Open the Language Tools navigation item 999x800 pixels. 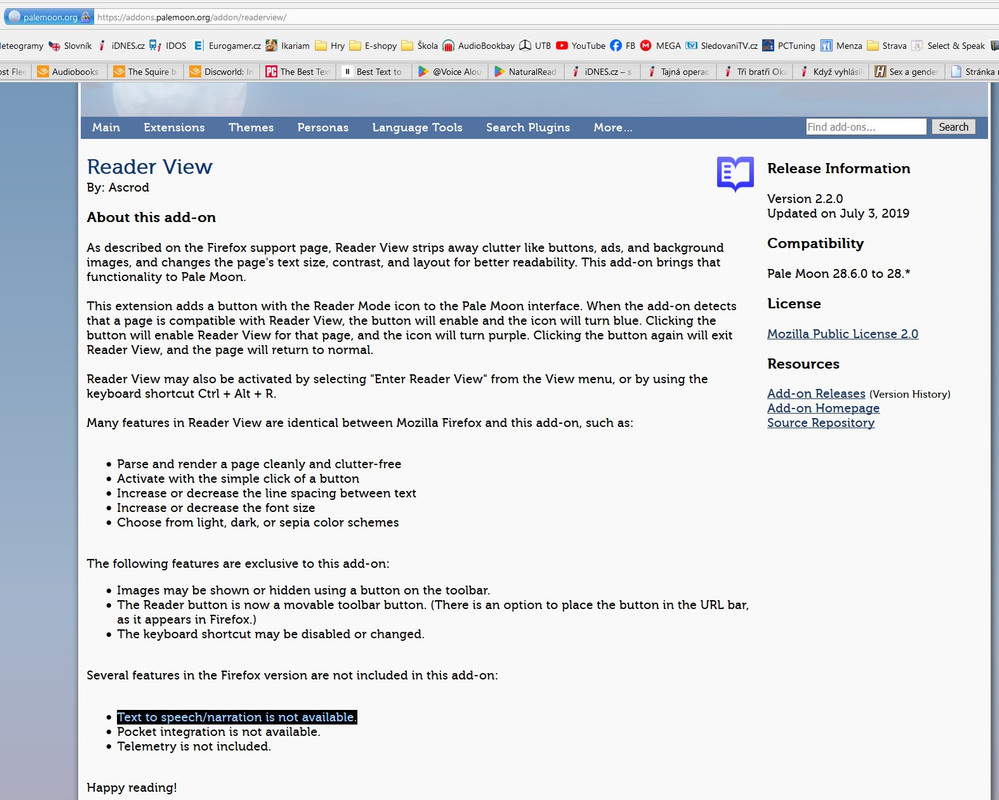coord(417,127)
